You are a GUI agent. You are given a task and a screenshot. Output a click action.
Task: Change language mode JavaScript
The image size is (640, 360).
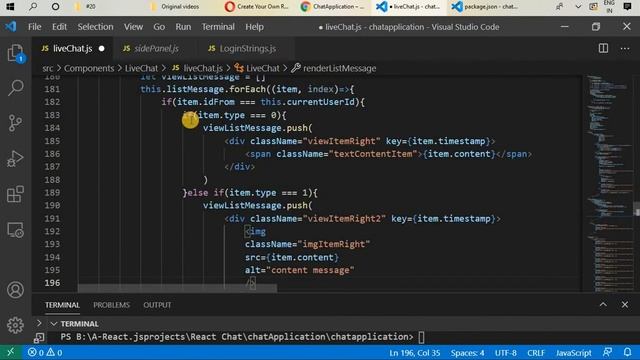click(573, 353)
